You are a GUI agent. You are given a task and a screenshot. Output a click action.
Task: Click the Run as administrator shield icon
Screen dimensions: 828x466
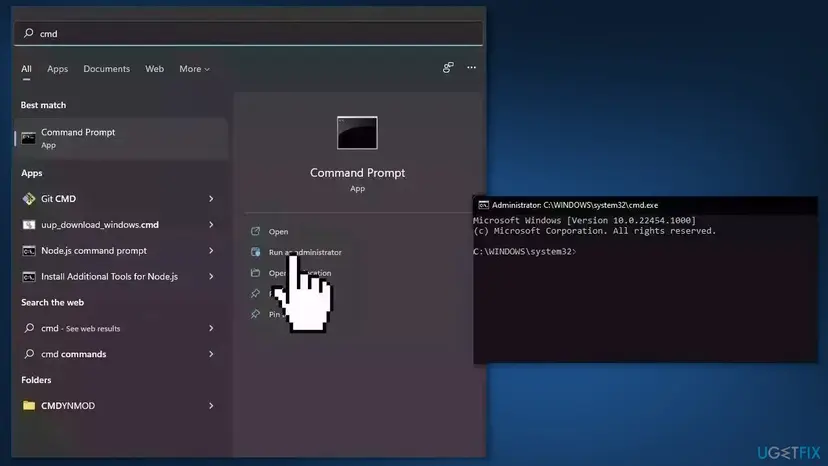pos(256,252)
